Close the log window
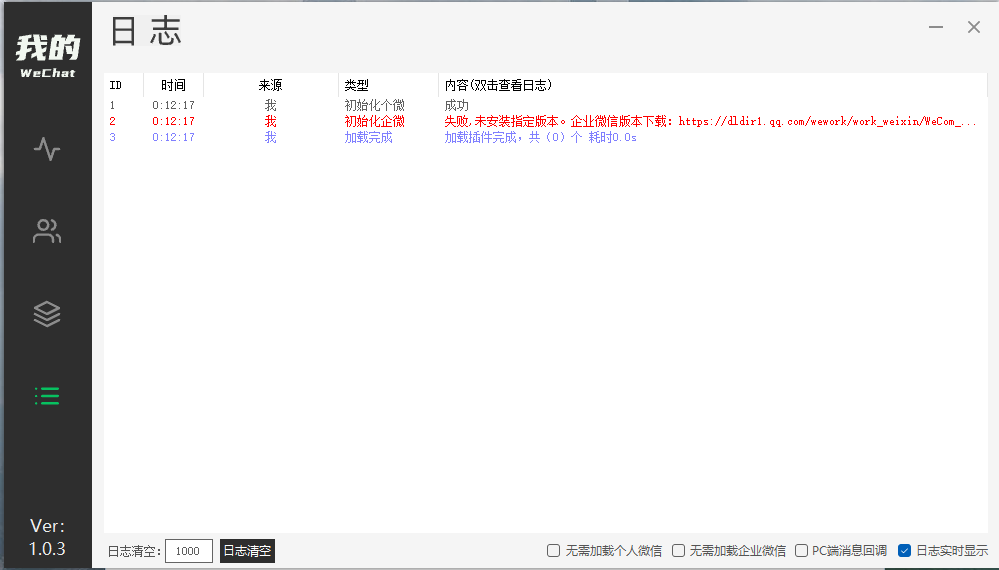The width and height of the screenshot is (999, 570). tap(973, 27)
